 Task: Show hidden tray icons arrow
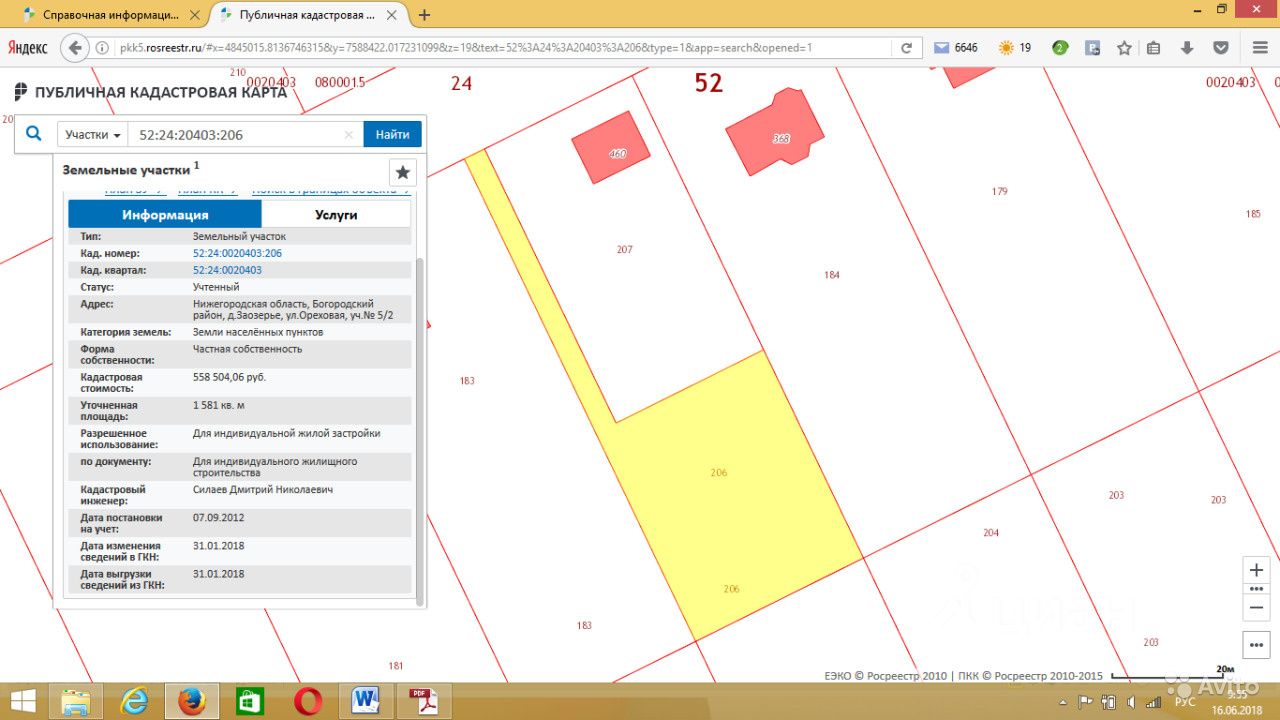pyautogui.click(x=1064, y=702)
